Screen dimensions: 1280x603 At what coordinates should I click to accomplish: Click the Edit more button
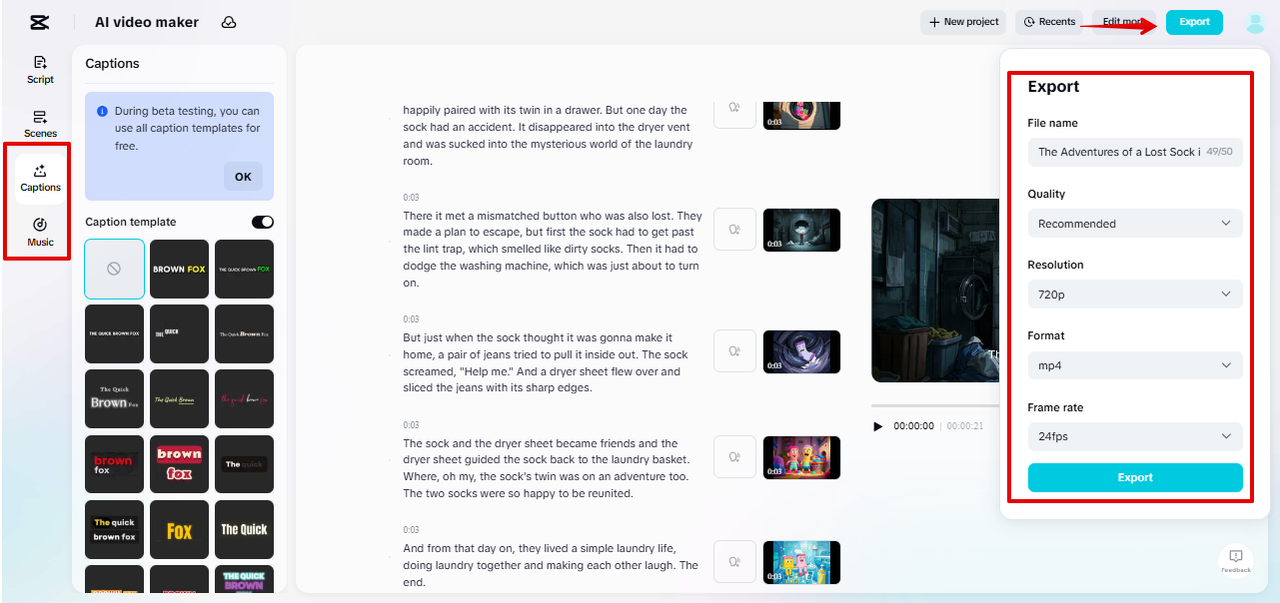[1125, 22]
